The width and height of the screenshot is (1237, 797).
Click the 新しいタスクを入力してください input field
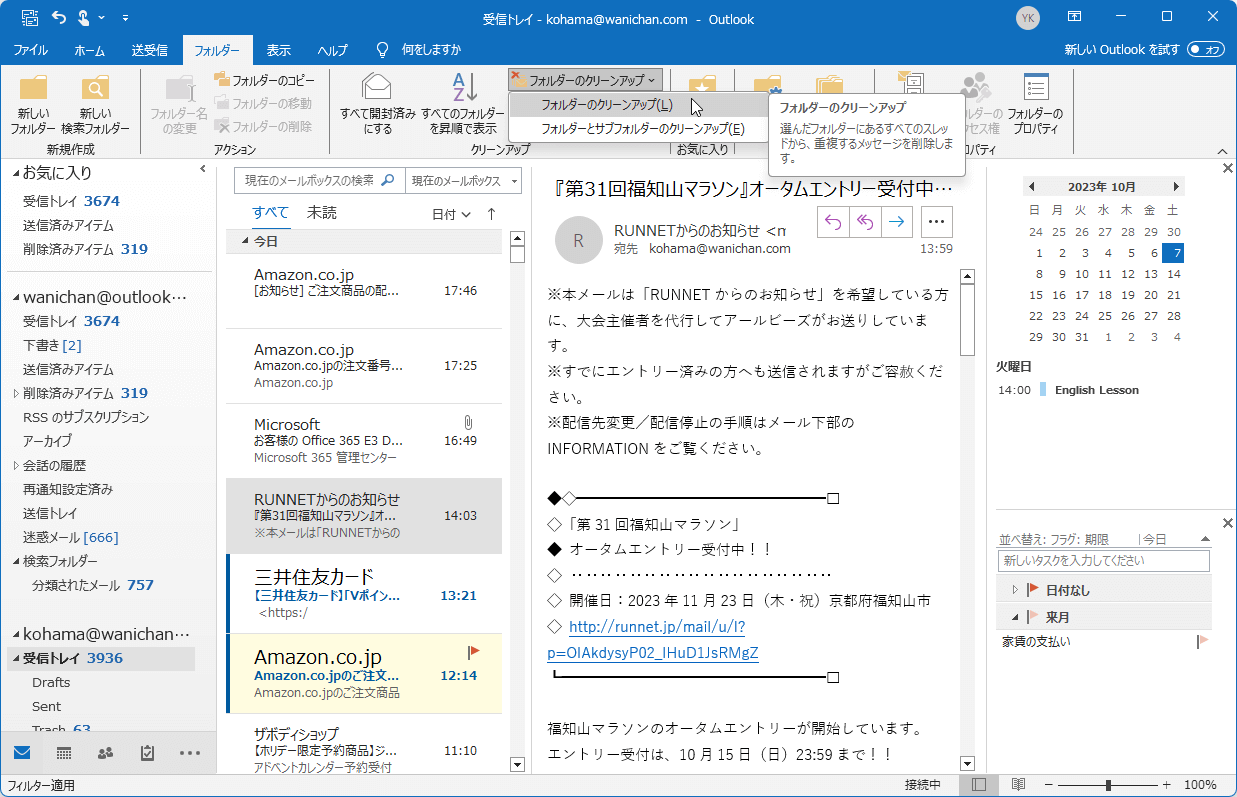click(1102, 560)
